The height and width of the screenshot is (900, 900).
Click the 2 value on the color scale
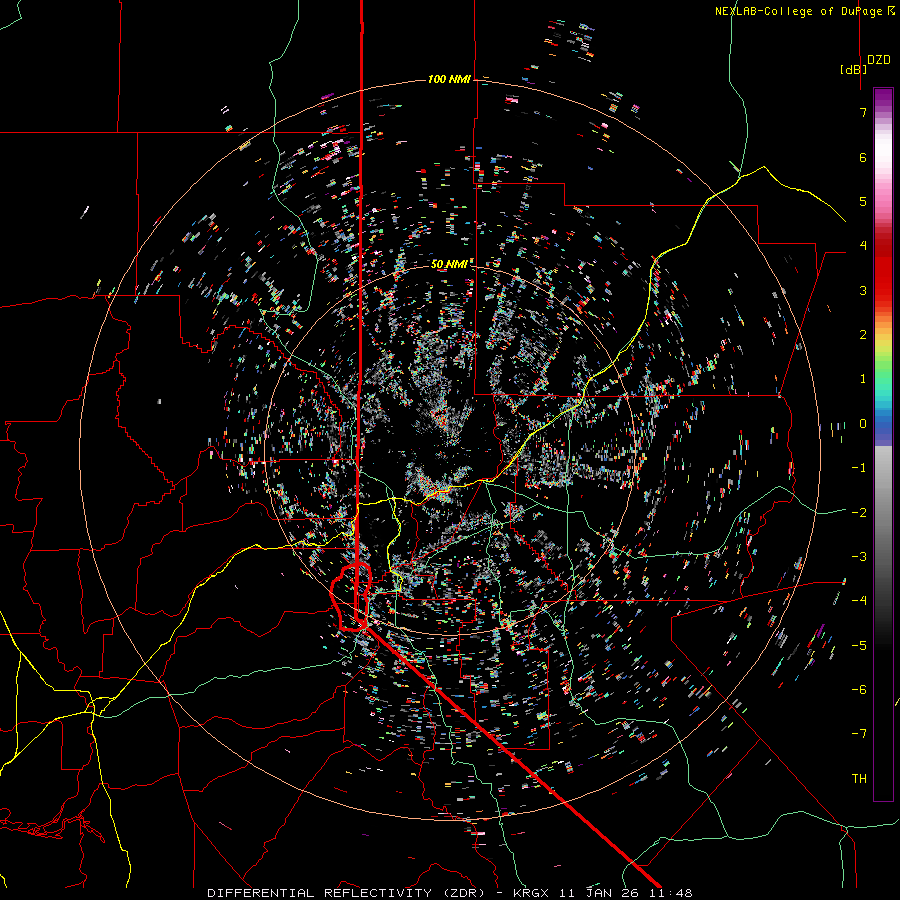[863, 335]
